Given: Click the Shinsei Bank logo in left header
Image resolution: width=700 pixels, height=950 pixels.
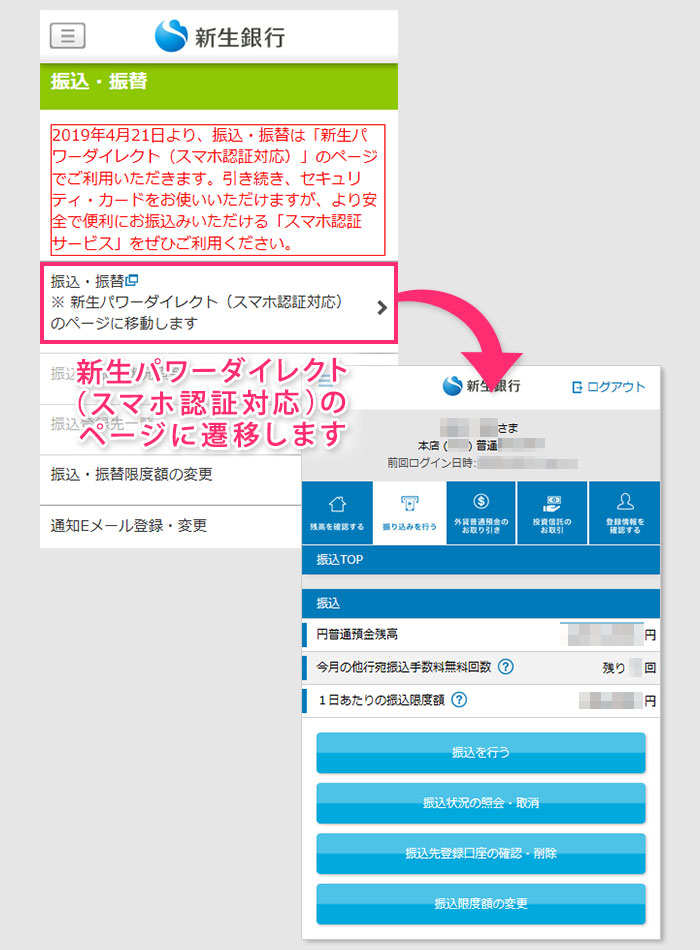Looking at the screenshot, I should pos(220,36).
